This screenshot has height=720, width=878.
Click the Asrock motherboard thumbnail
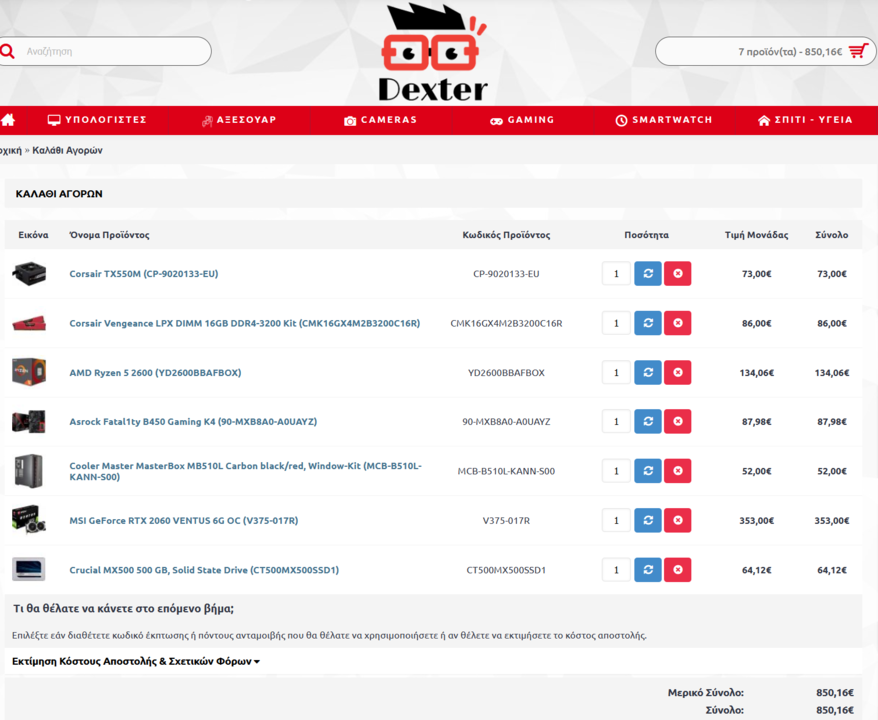(29, 422)
